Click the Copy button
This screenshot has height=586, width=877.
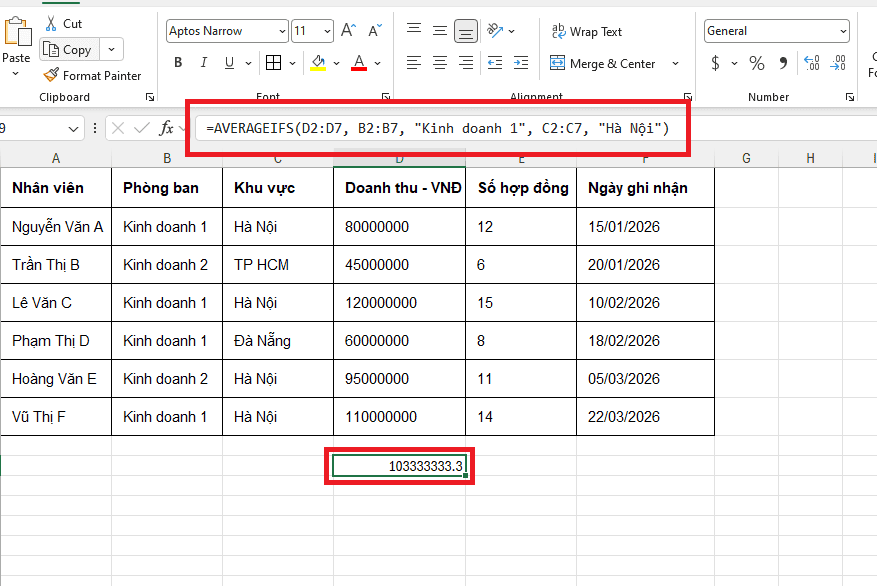tap(69, 50)
